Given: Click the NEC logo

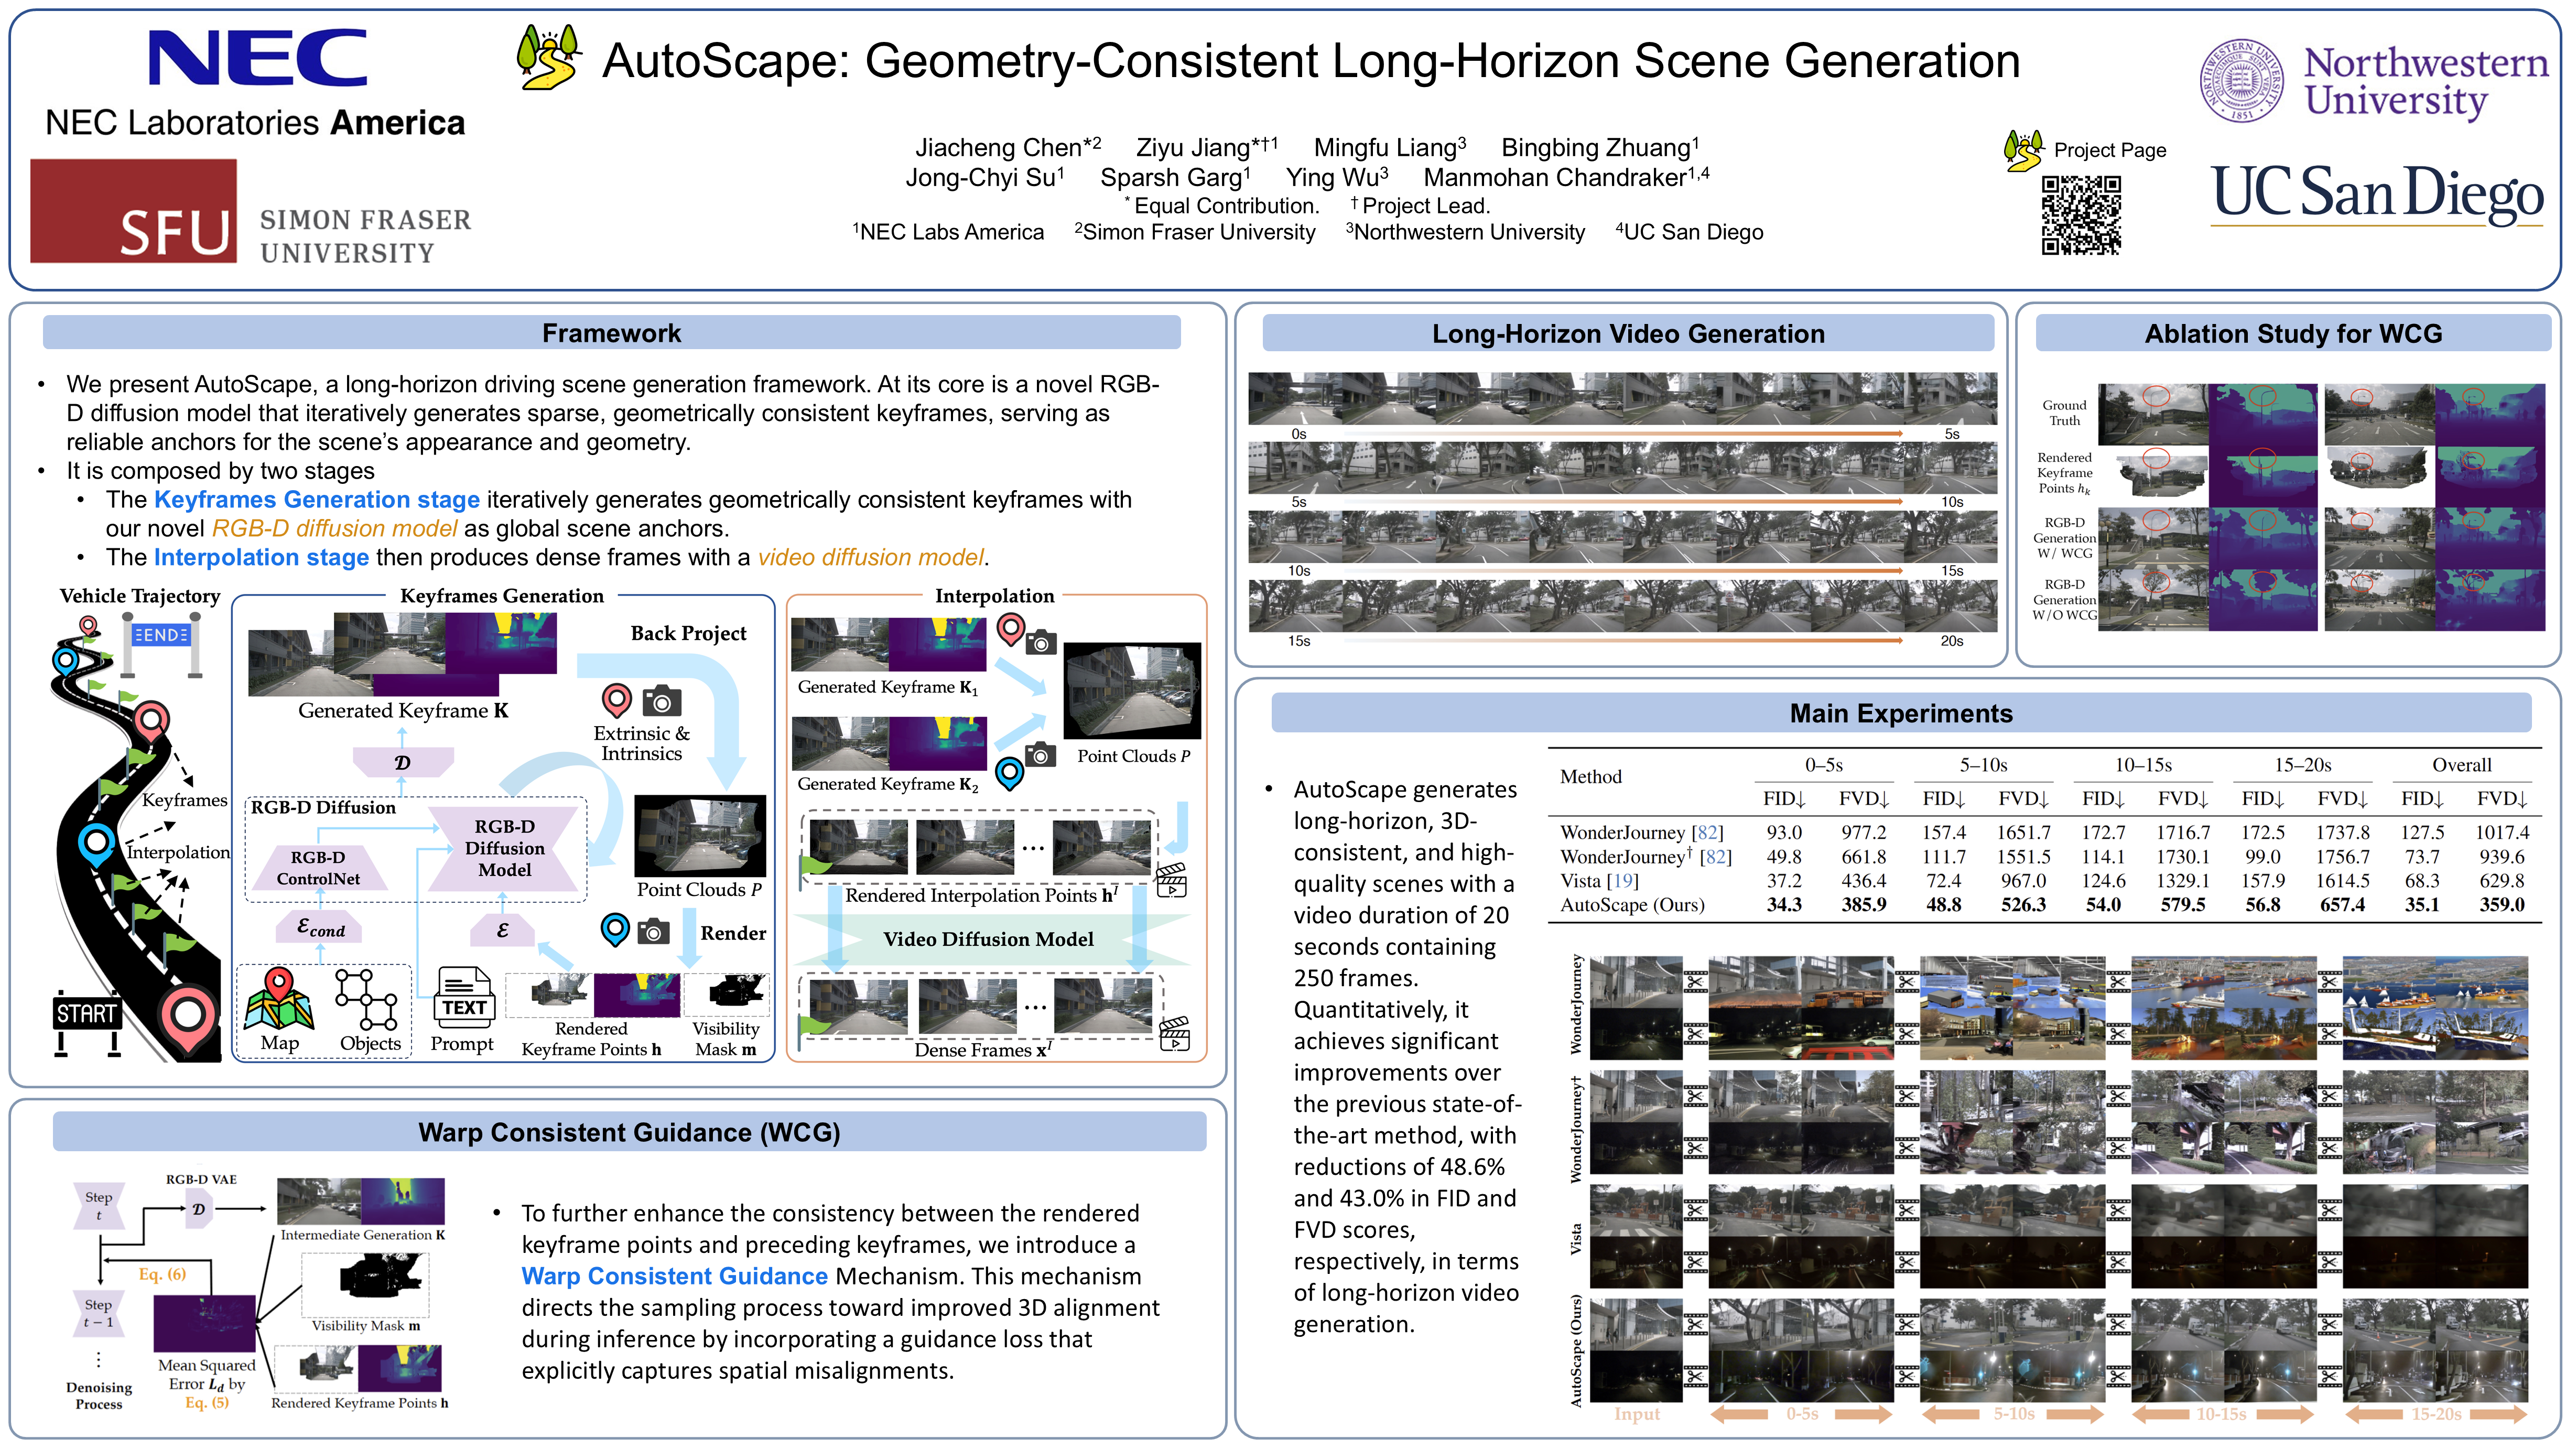Looking at the screenshot, I should (258, 58).
